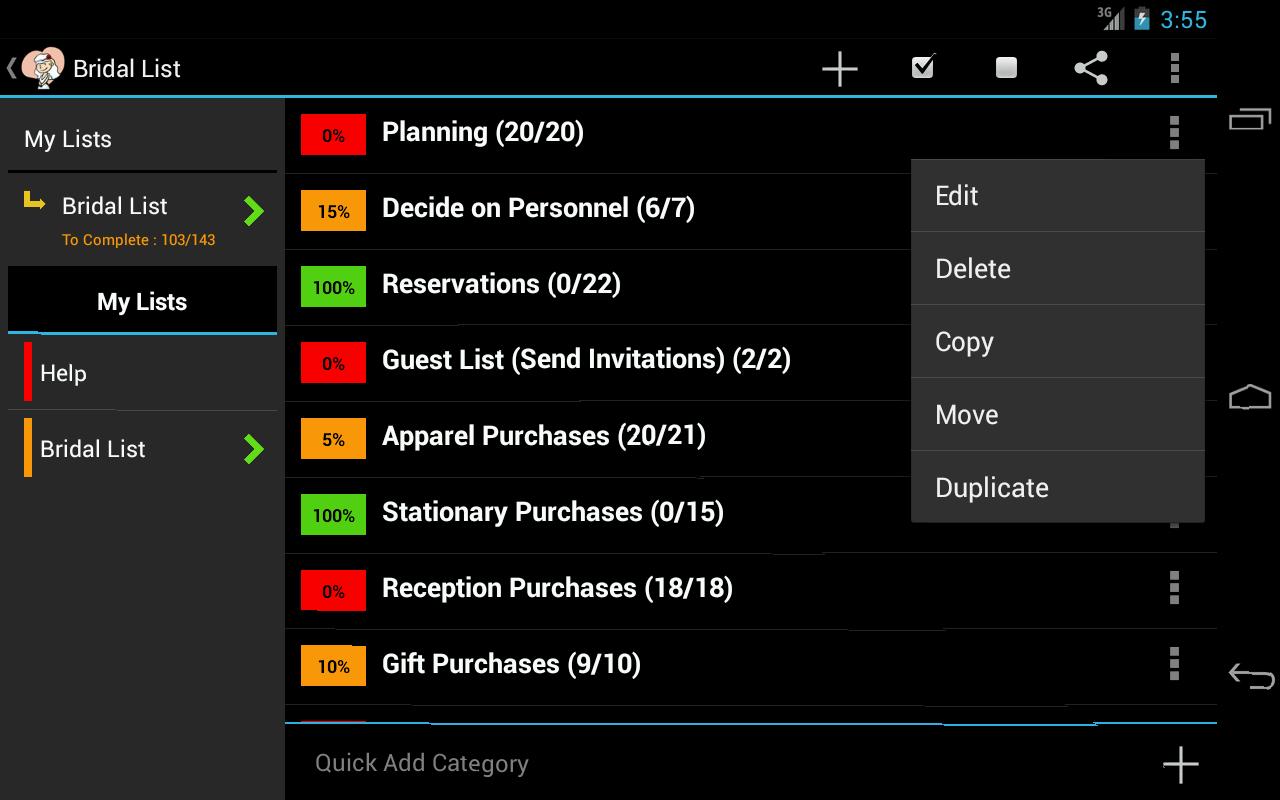Image resolution: width=1280 pixels, height=800 pixels.
Task: Select the lower Bridal List sidebar entry
Action: (x=142, y=449)
